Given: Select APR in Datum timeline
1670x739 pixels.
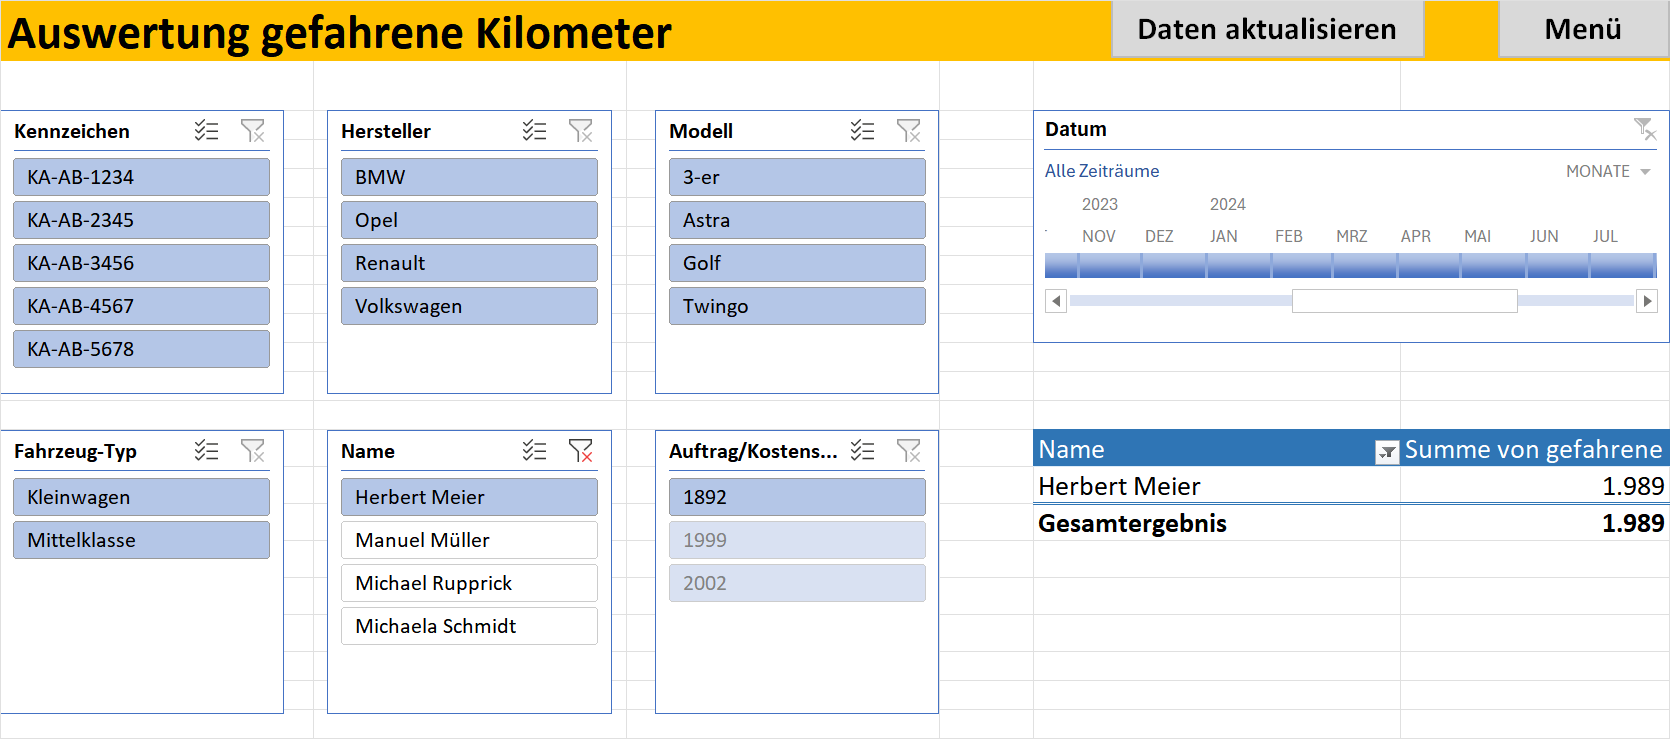Looking at the screenshot, I should pyautogui.click(x=1428, y=265).
